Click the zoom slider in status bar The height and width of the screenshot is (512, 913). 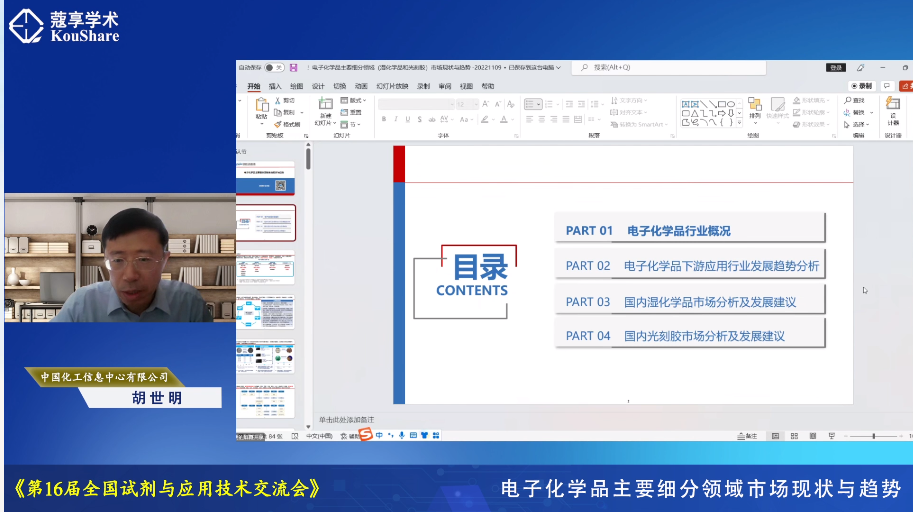(875, 436)
